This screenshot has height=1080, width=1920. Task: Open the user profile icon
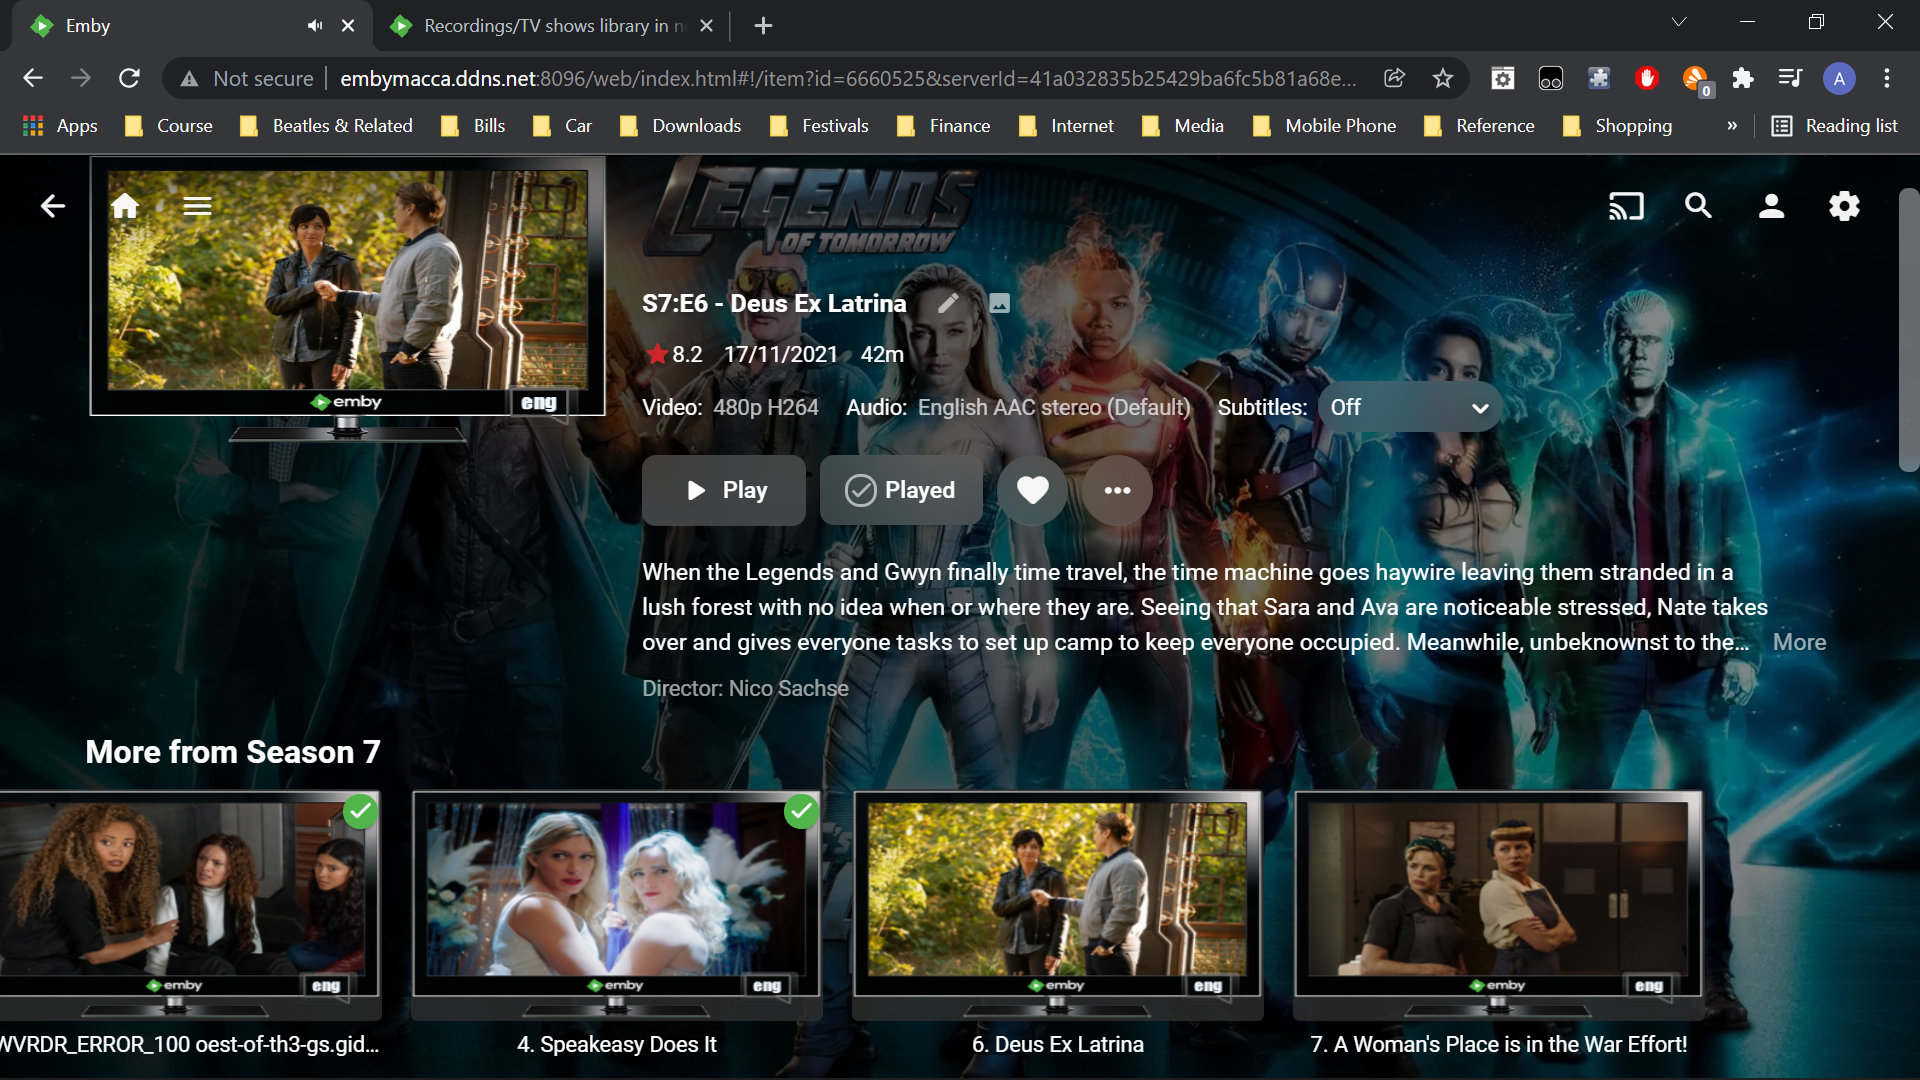(1771, 206)
